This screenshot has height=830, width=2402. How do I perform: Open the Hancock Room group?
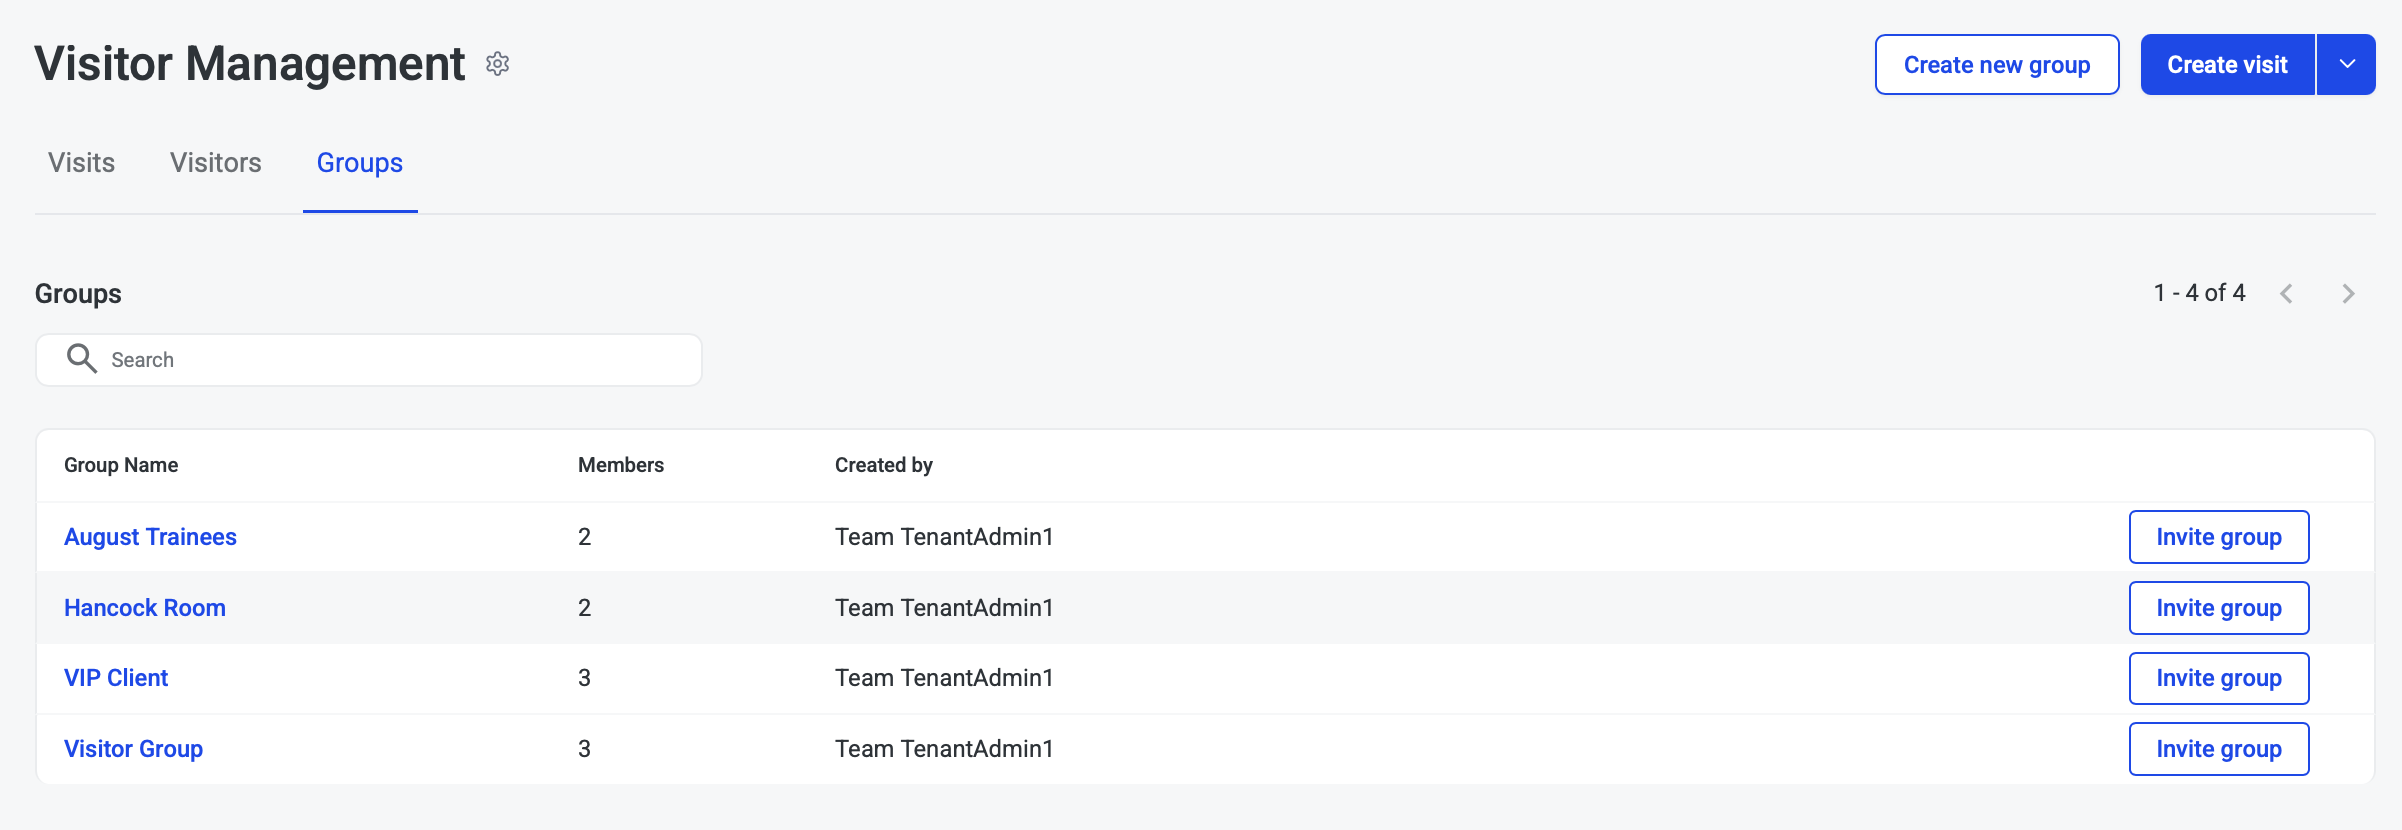(x=145, y=608)
